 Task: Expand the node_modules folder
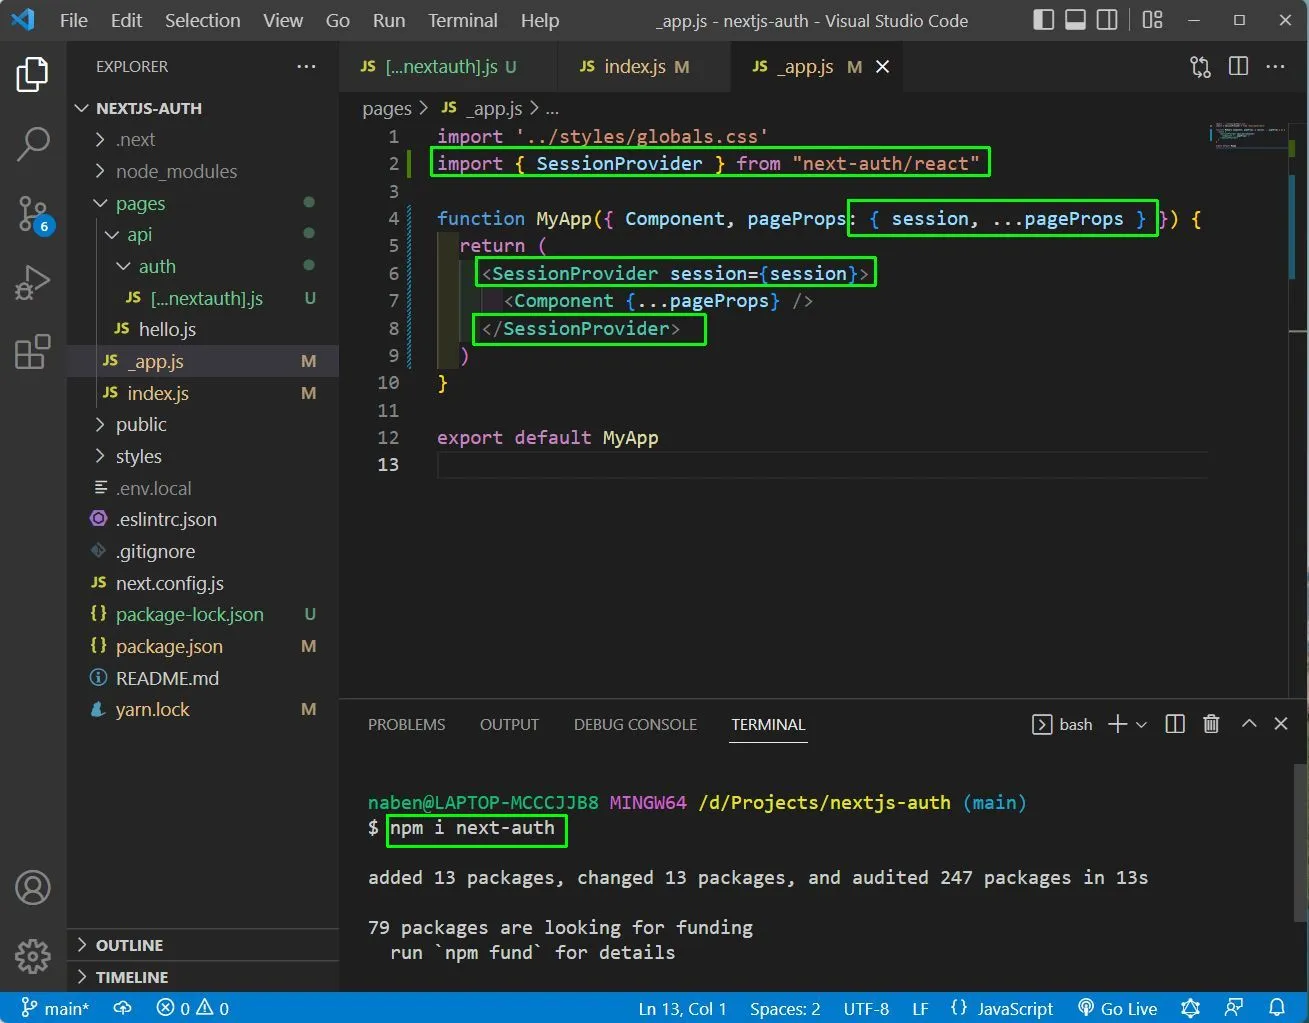point(203,171)
